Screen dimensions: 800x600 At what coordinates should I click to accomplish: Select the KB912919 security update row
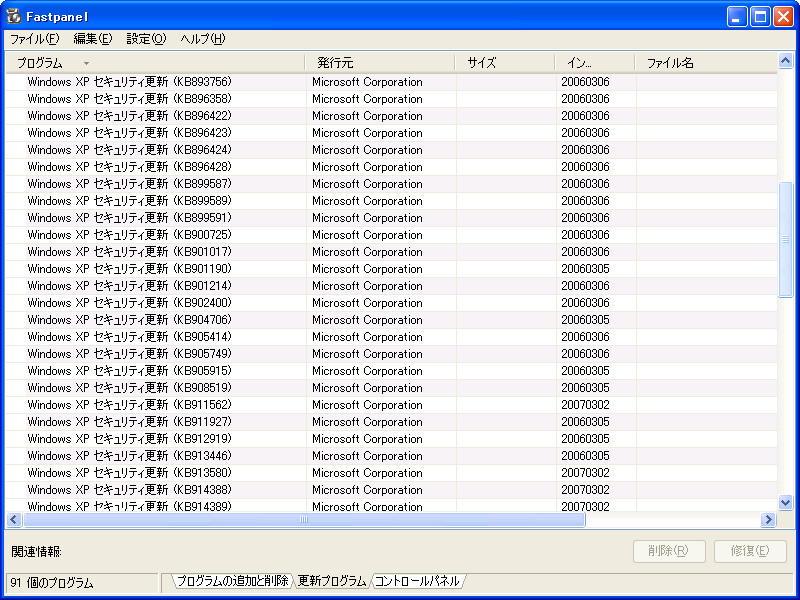point(391,439)
